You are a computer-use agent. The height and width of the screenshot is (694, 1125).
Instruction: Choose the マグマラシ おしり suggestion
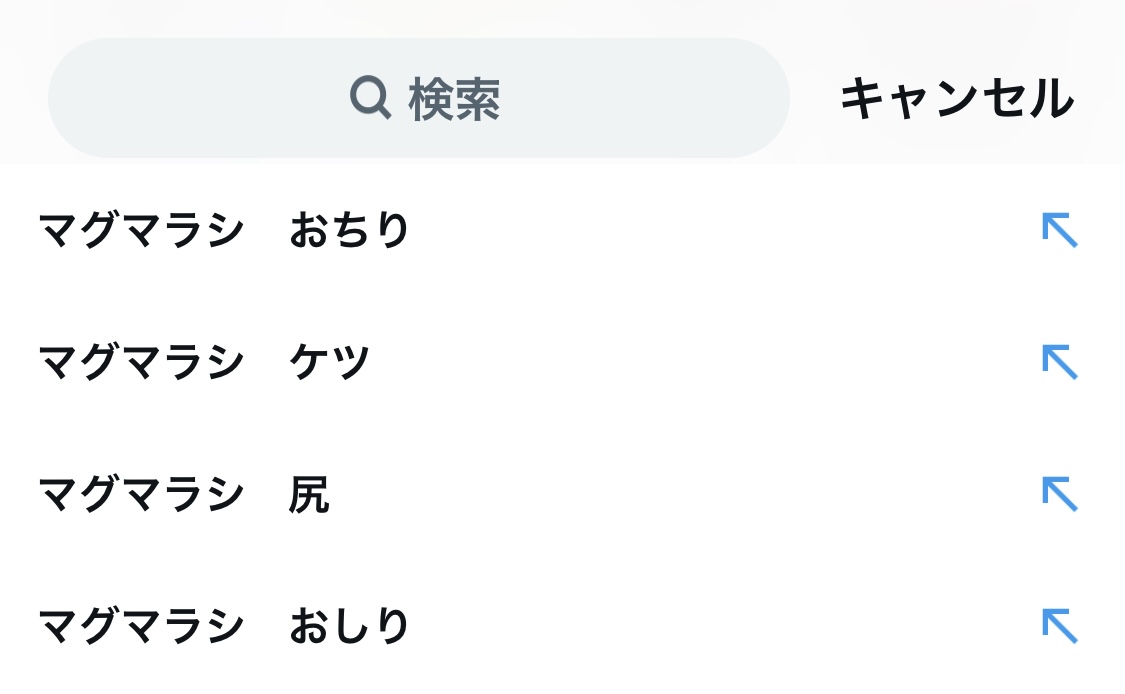pos(562,626)
